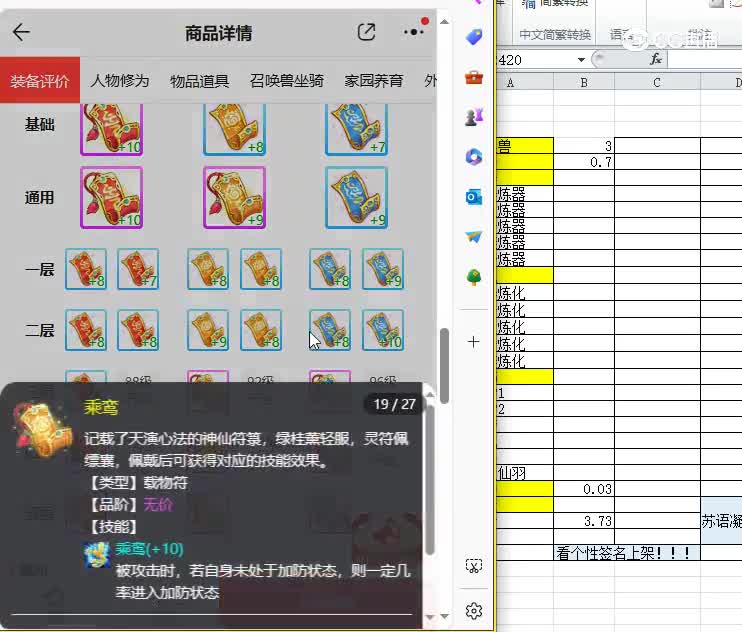Open the Excel Name Box dropdown arrow
The height and width of the screenshot is (632, 742).
(x=581, y=60)
